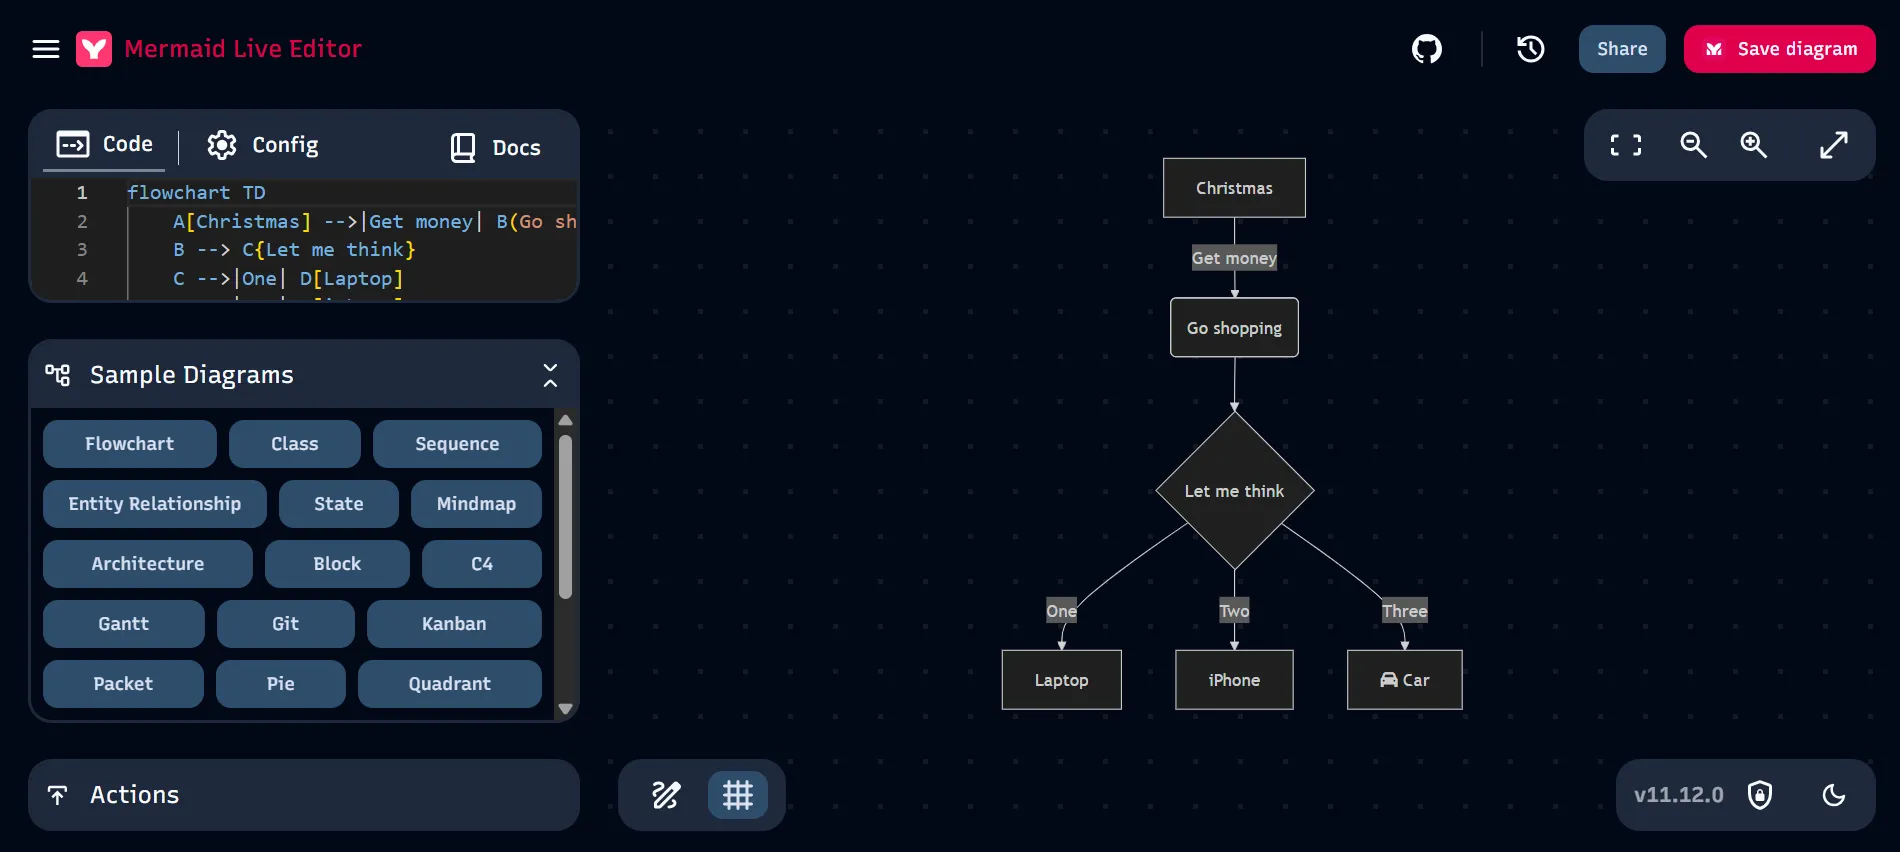Viewport: 1900px width, 852px height.
Task: Click the sample list scroll-down arrow
Action: pyautogui.click(x=565, y=709)
